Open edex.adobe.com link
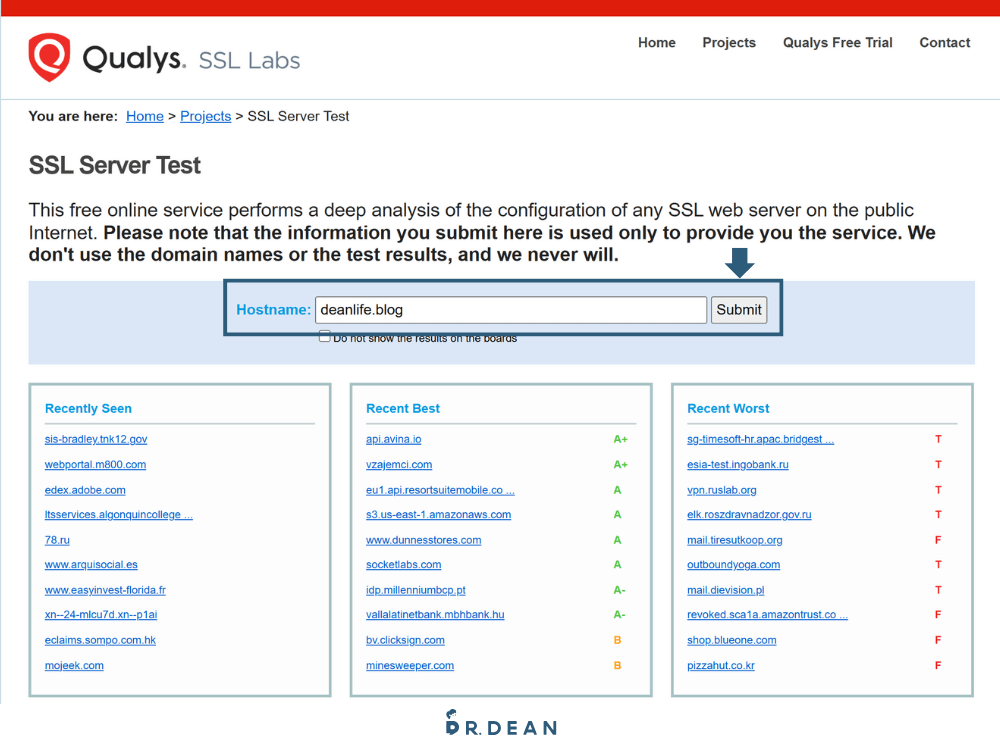This screenshot has width=1000, height=750. point(85,490)
